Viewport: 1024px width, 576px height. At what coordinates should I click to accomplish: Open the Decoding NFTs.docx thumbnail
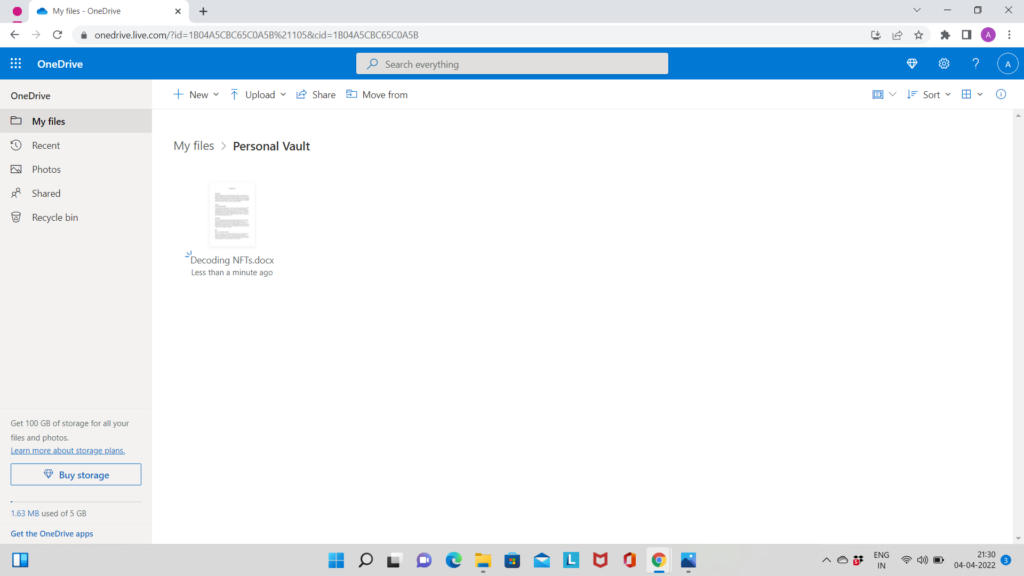point(231,213)
